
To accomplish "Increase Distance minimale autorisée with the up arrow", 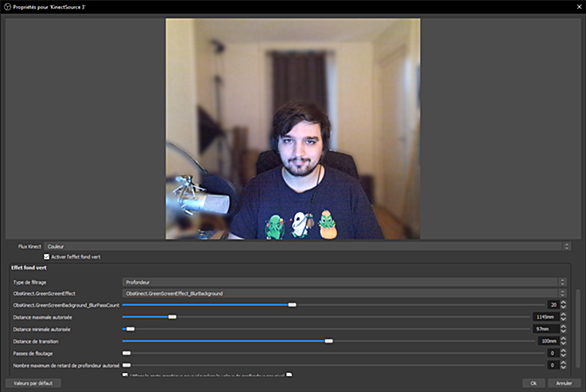I will [x=563, y=327].
